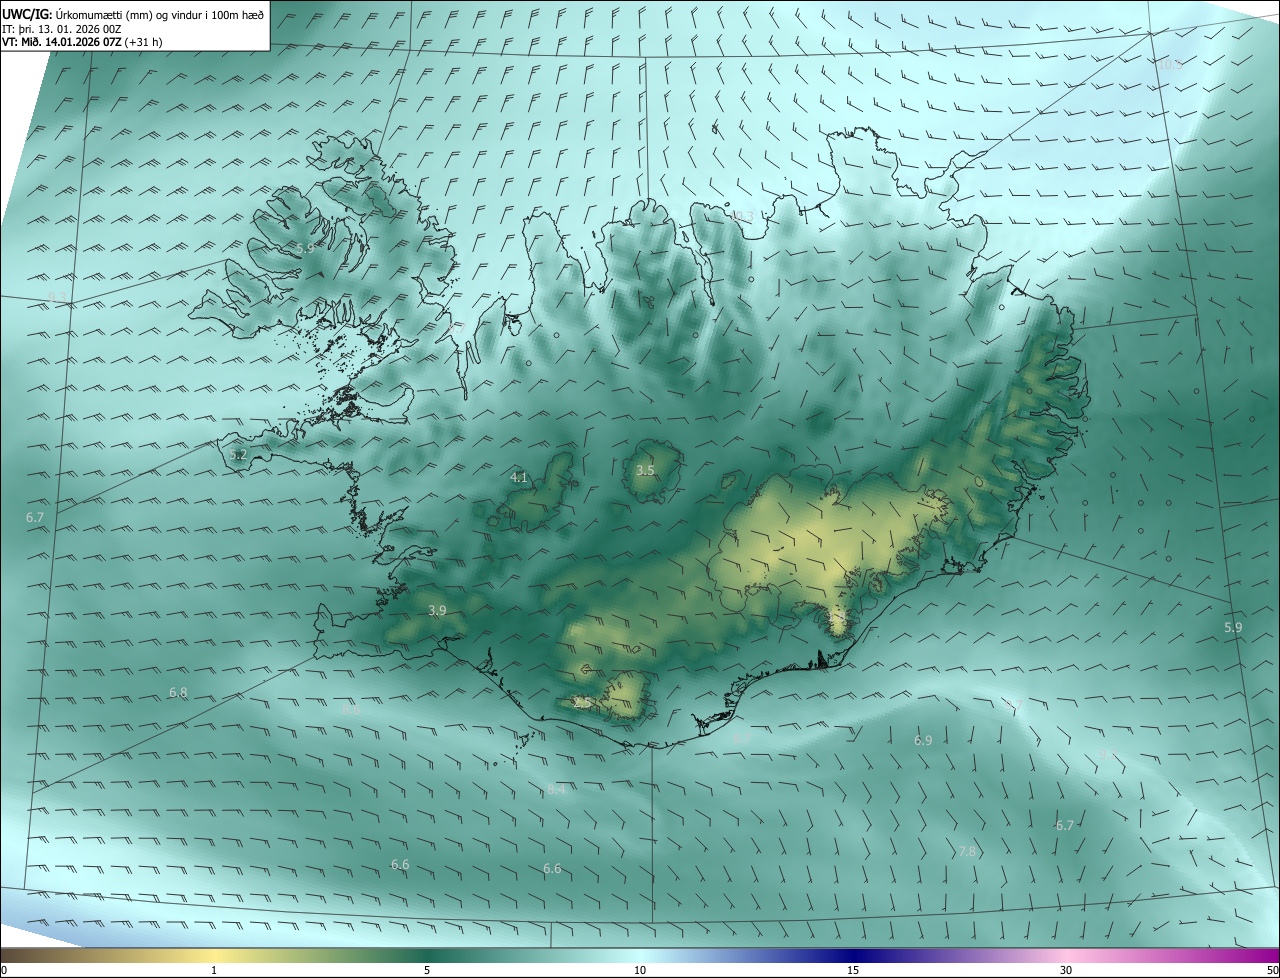
Task: Click the title 'Úrkomumætti (mm) og vindur í 100m hæð'
Action: pos(159,14)
